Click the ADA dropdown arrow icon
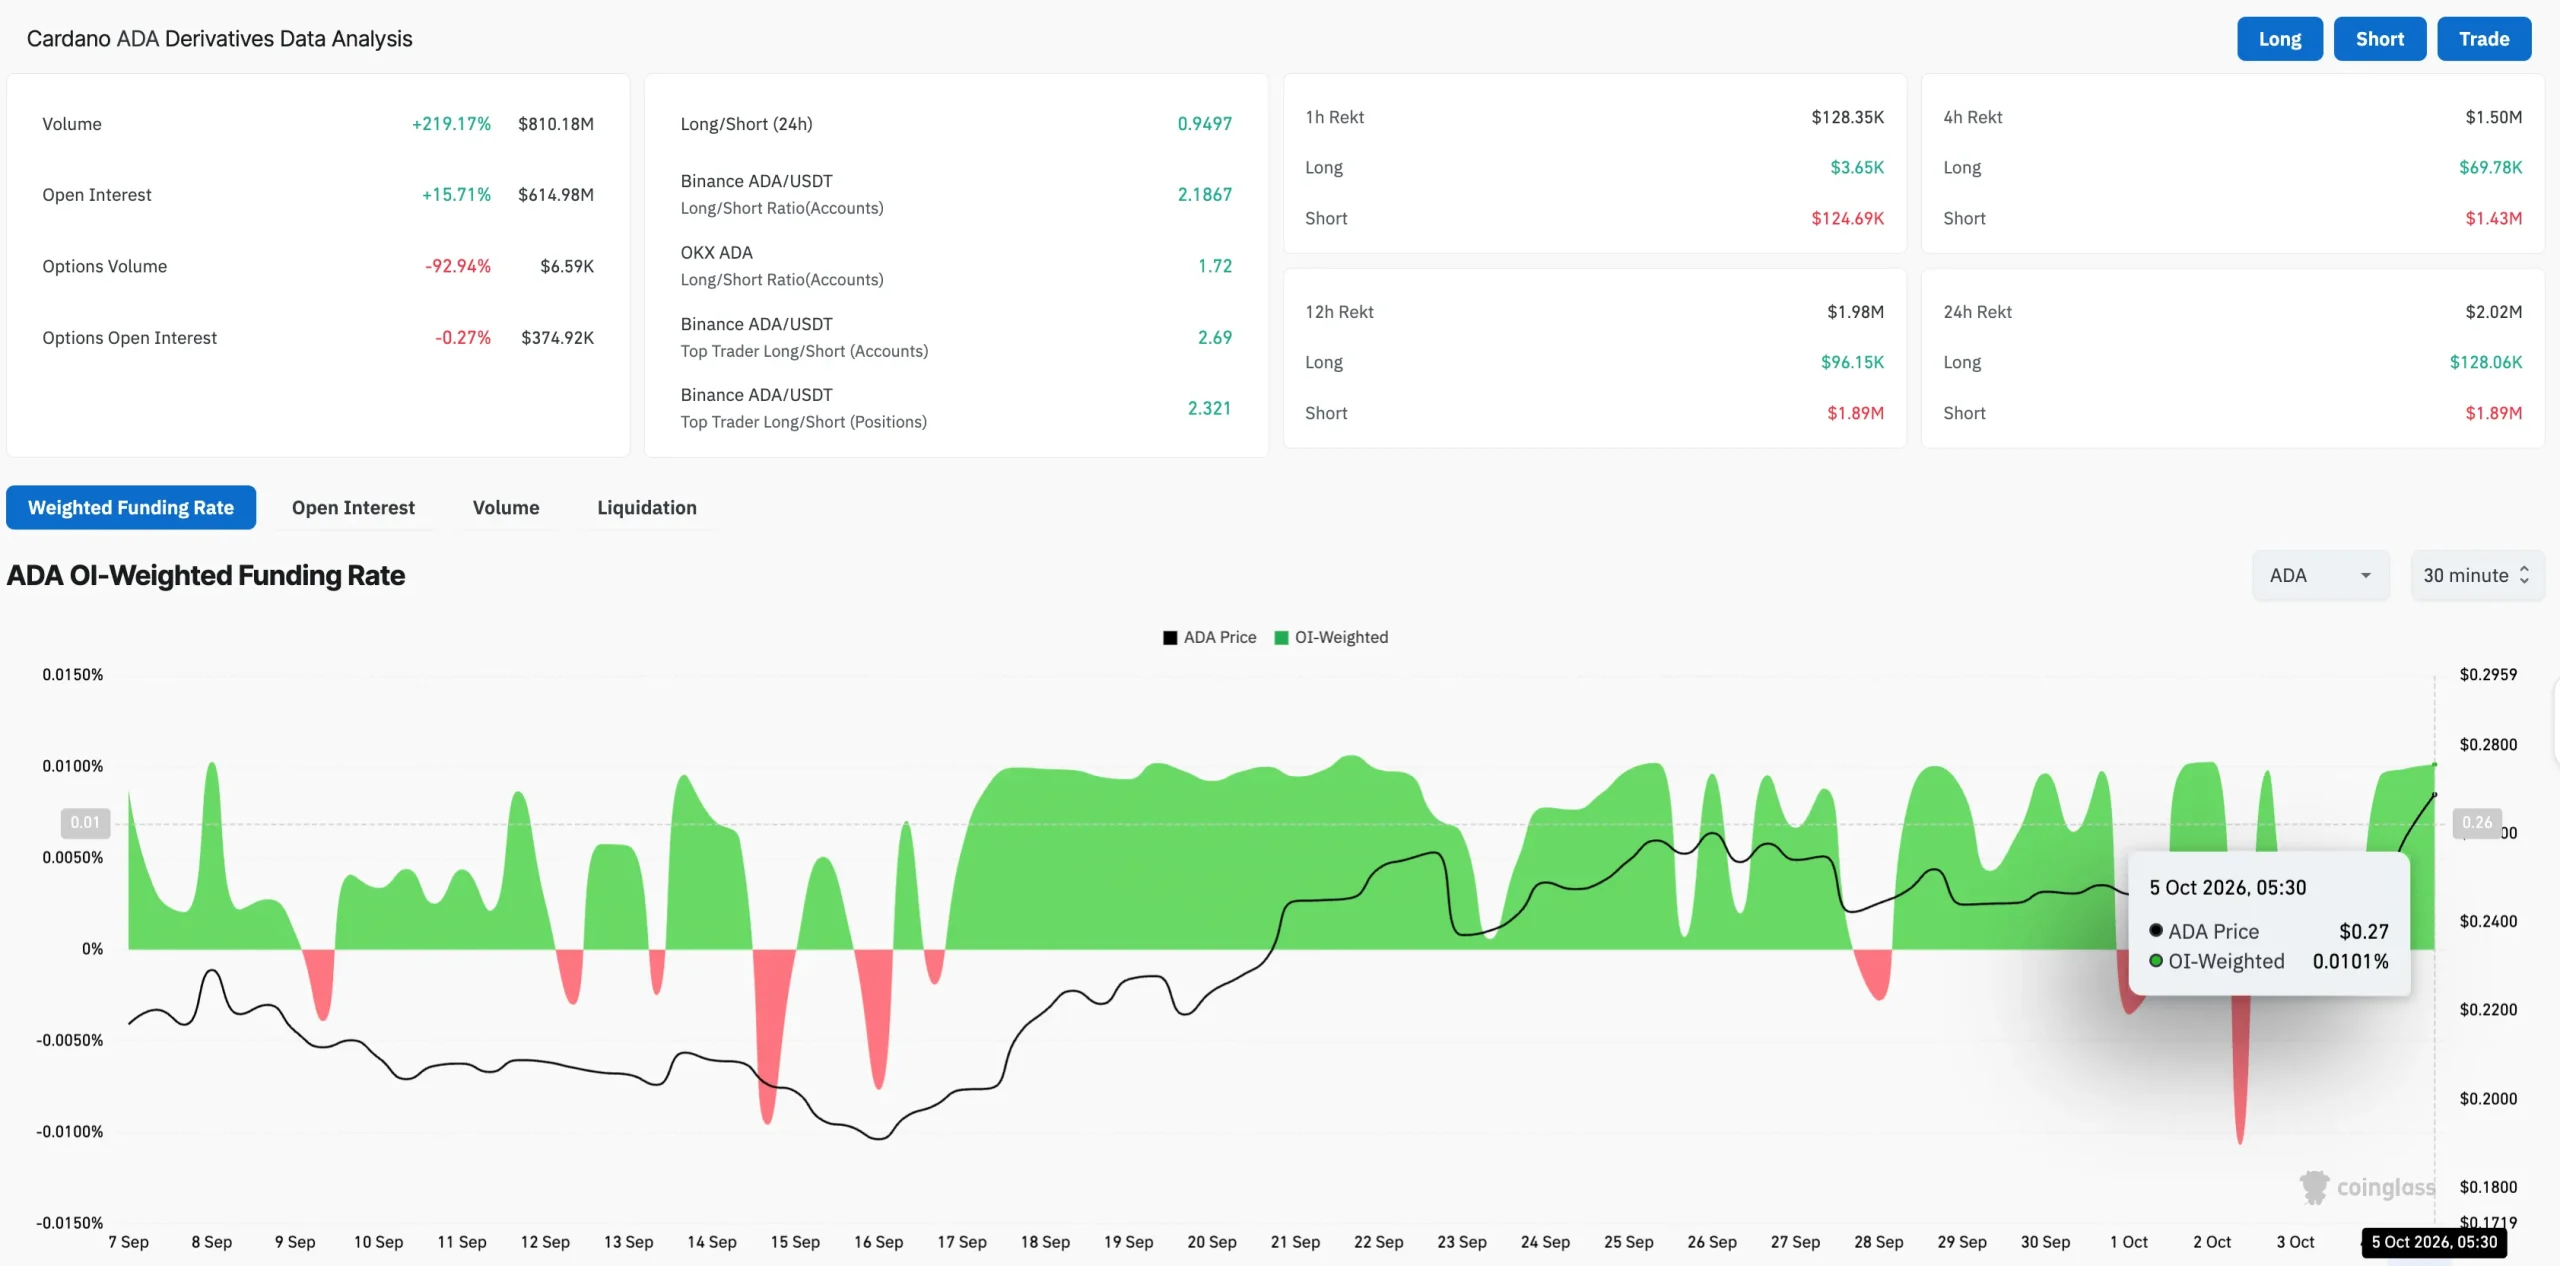The width and height of the screenshot is (2560, 1266). 2366,575
